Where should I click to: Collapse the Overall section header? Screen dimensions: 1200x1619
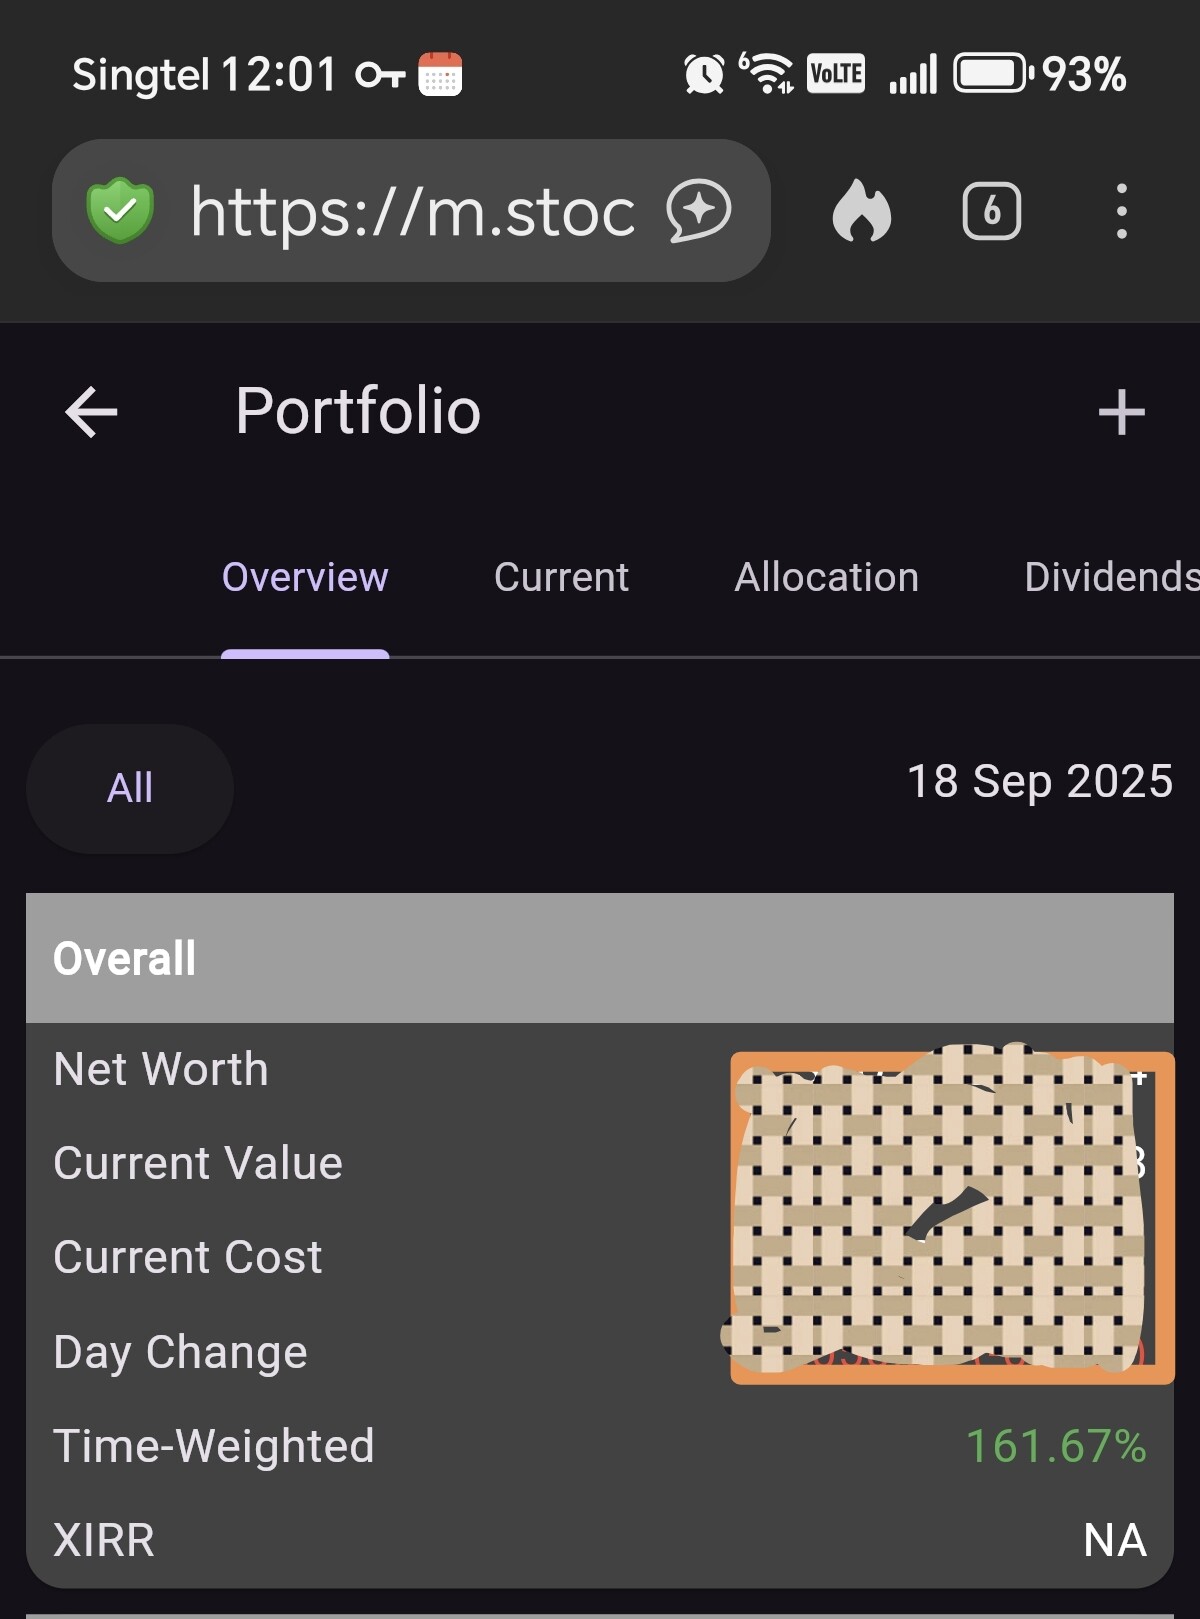(x=599, y=958)
